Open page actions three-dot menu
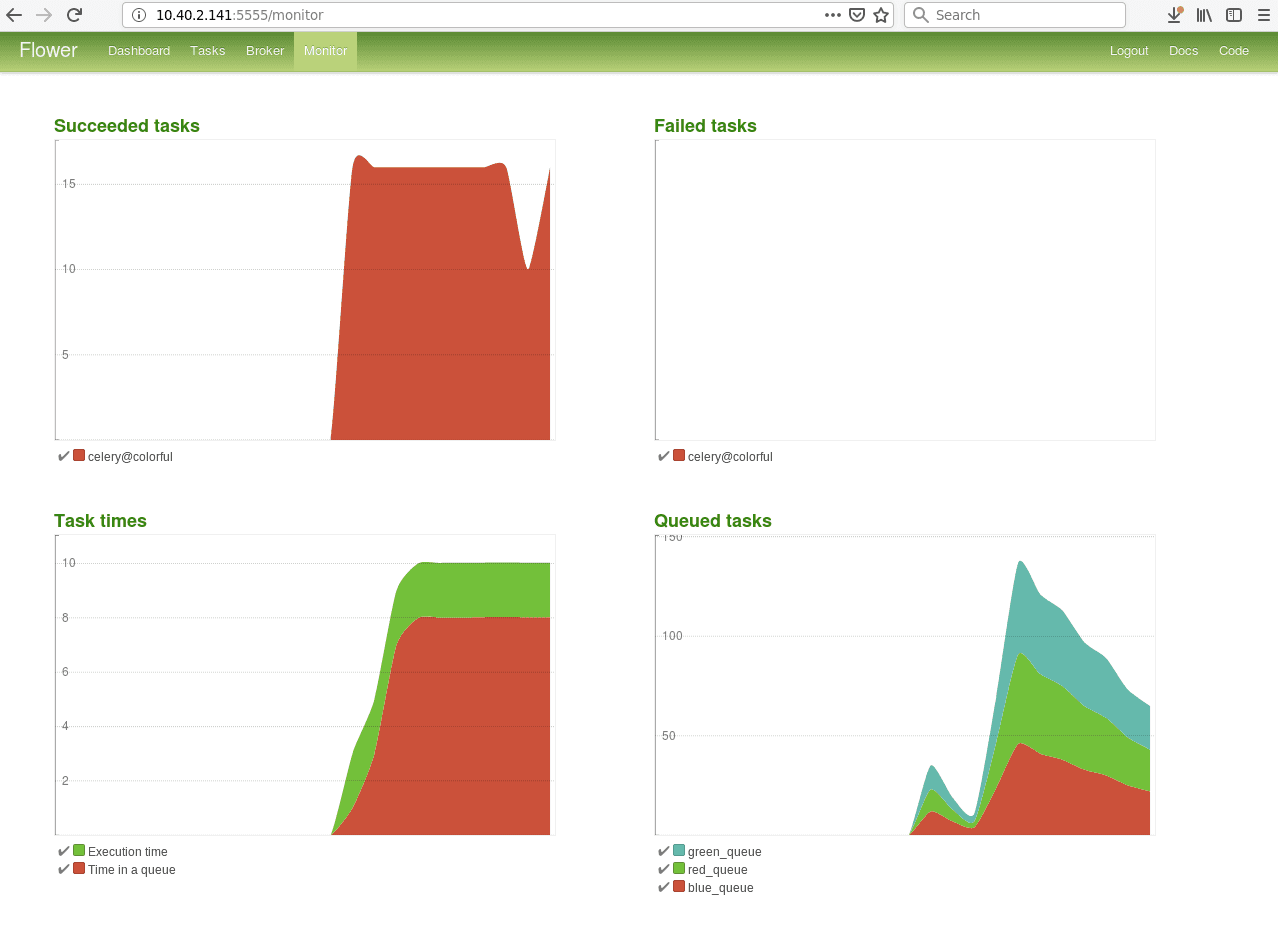The height and width of the screenshot is (944, 1278). click(833, 15)
